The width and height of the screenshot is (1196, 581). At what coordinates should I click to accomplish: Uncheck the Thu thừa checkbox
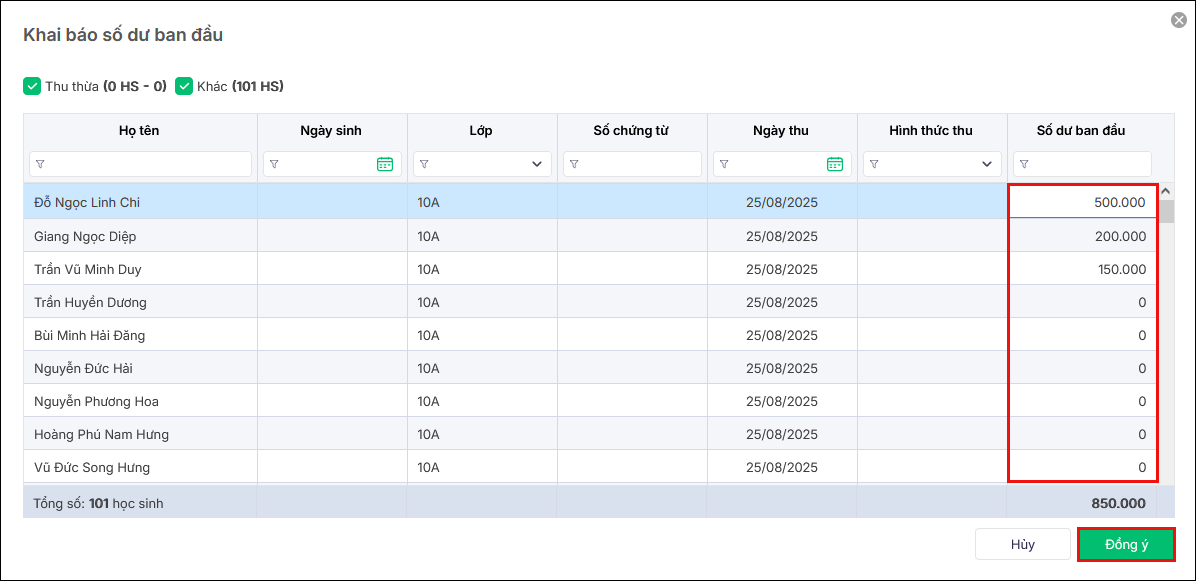click(x=32, y=86)
